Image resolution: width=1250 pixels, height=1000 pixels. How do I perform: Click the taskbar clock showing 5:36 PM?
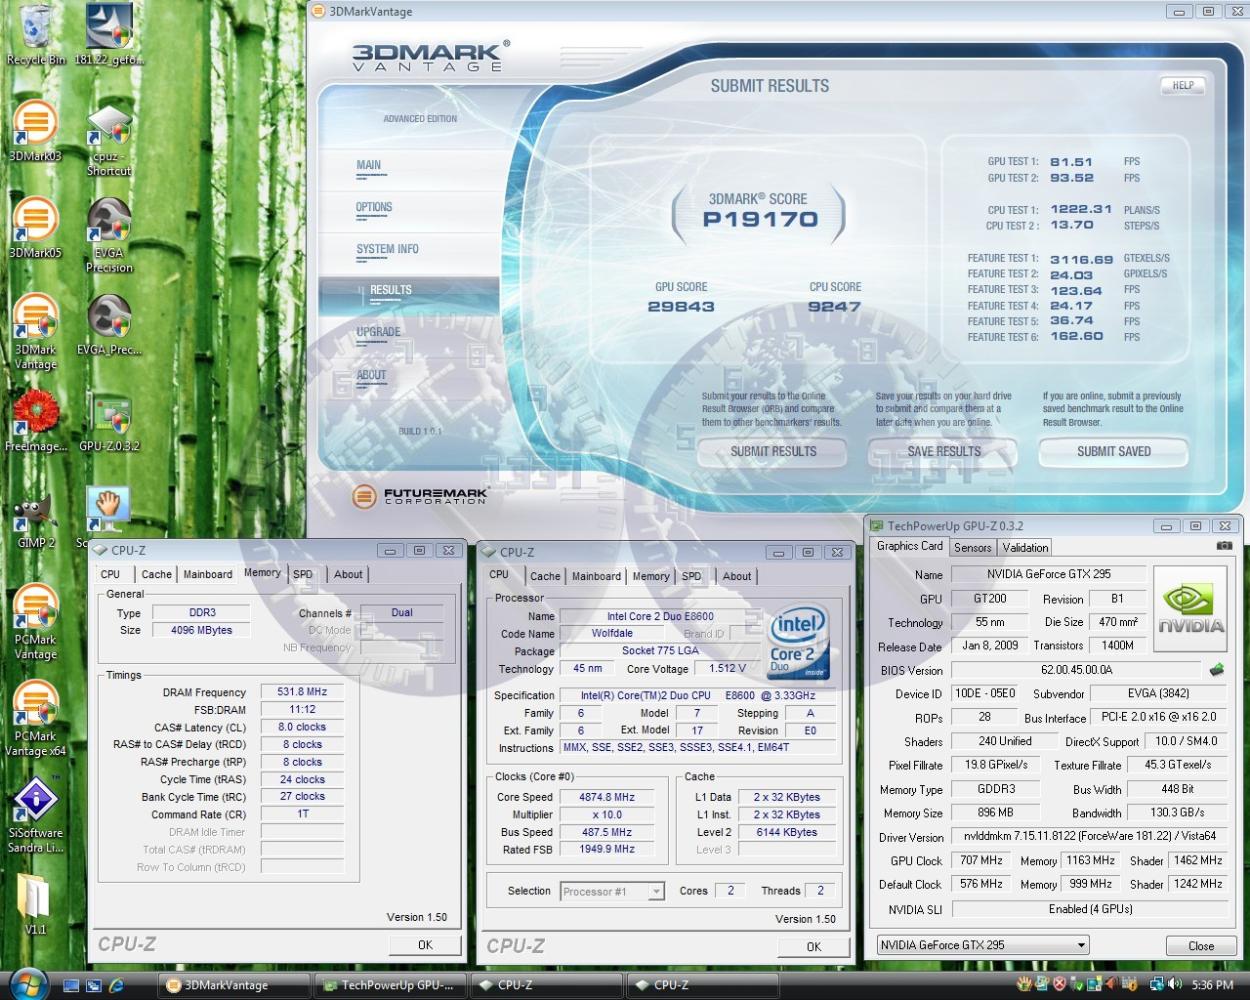tap(1212, 985)
